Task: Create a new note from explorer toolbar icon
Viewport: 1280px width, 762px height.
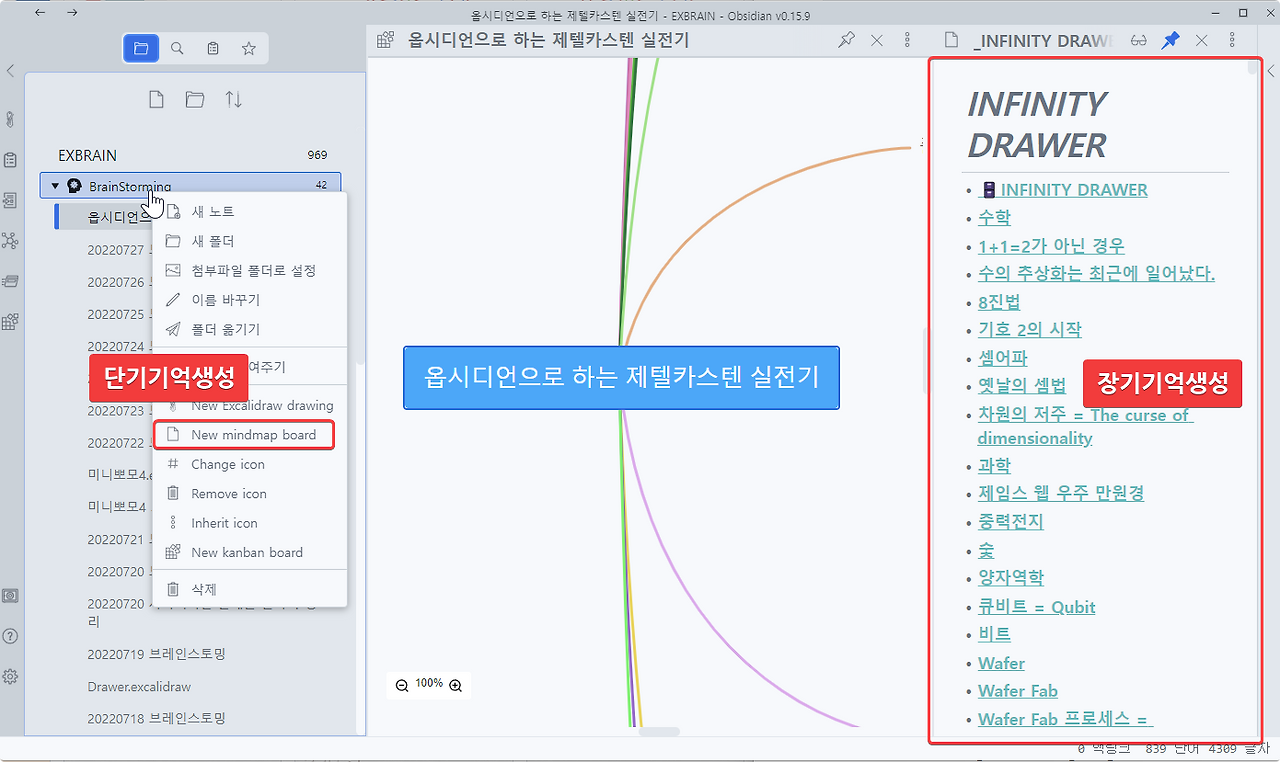Action: (x=156, y=99)
